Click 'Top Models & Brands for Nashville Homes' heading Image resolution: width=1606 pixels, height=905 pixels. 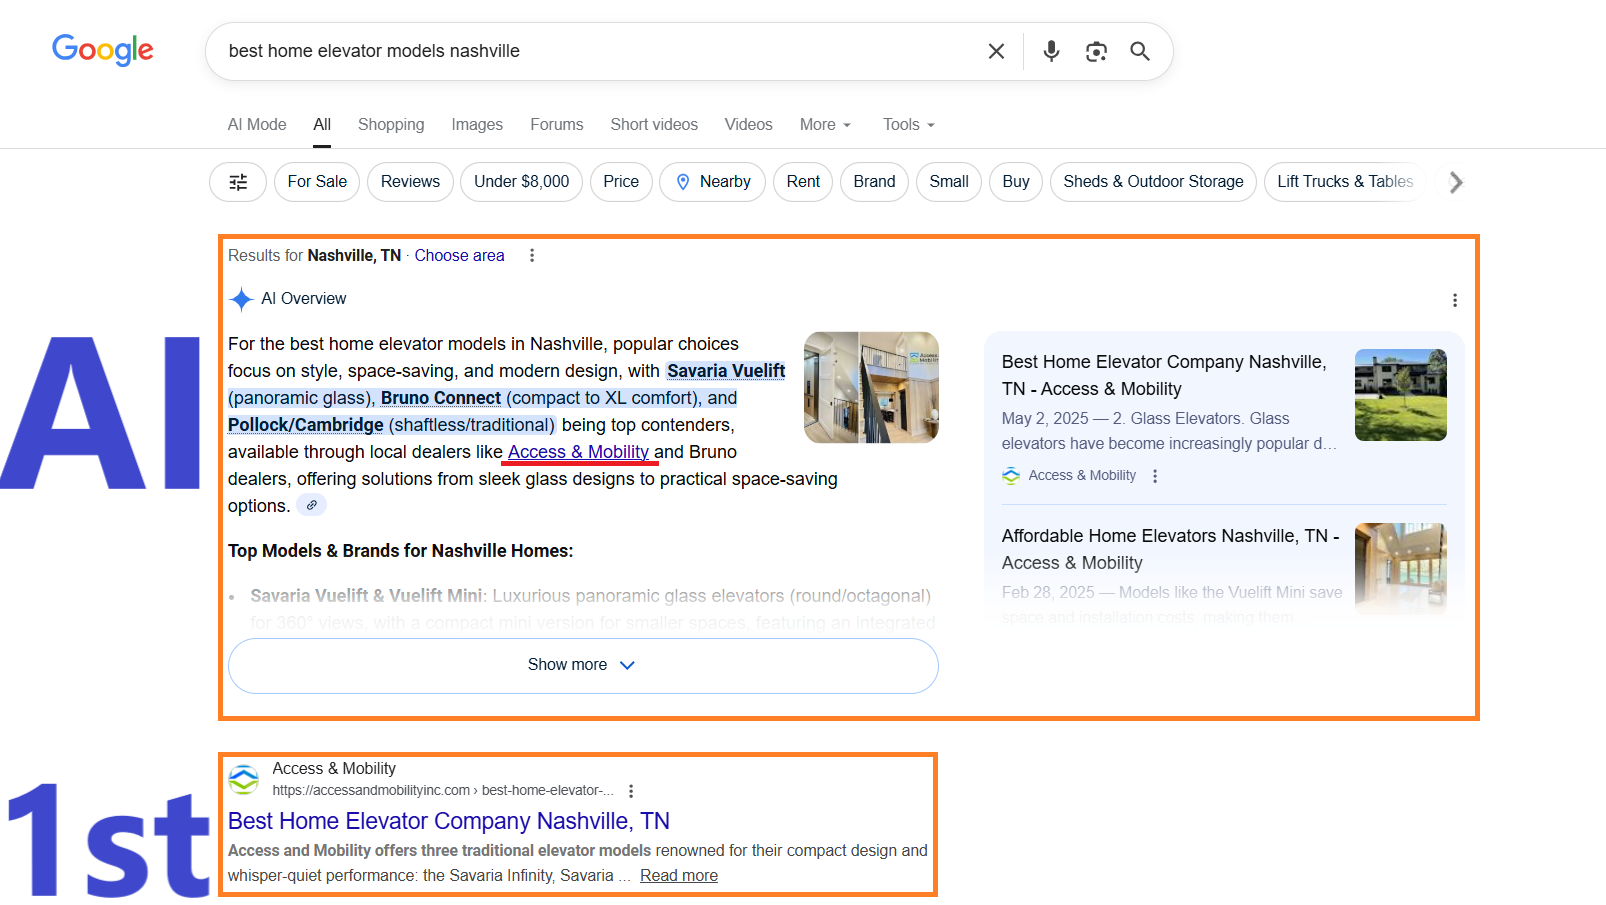pyautogui.click(x=401, y=551)
